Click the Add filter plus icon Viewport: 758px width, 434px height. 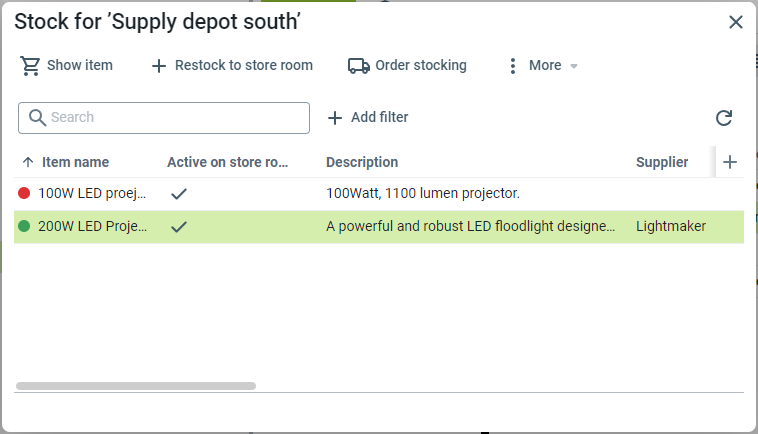[x=335, y=118]
